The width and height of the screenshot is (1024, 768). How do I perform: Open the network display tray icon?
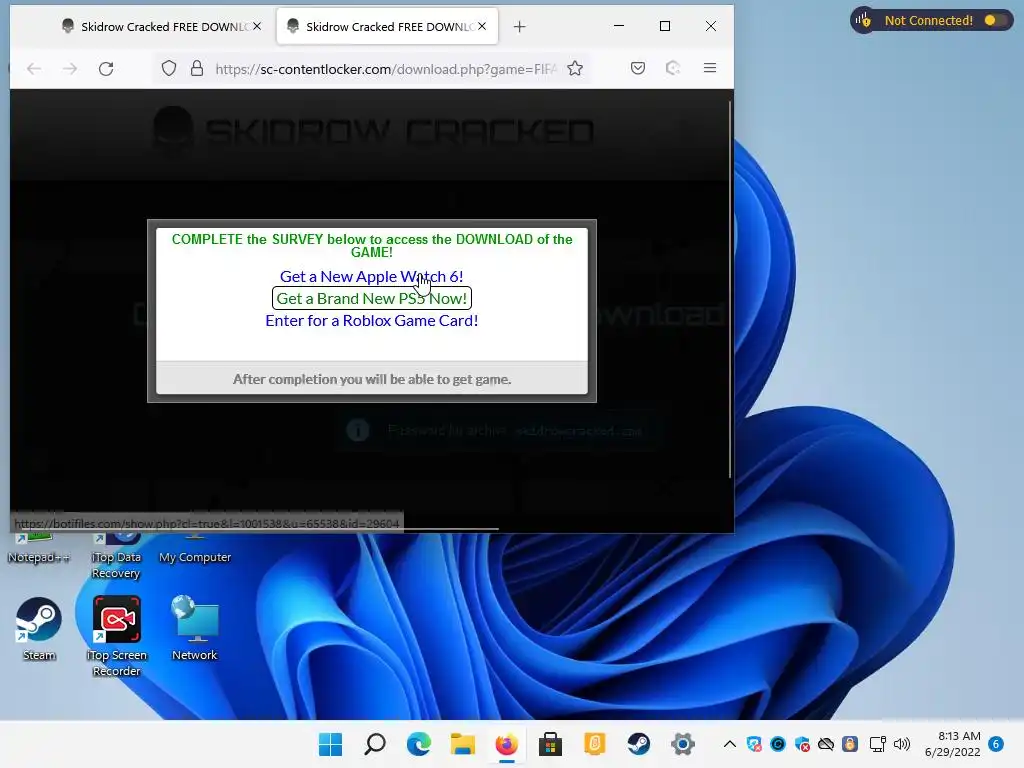[878, 744]
